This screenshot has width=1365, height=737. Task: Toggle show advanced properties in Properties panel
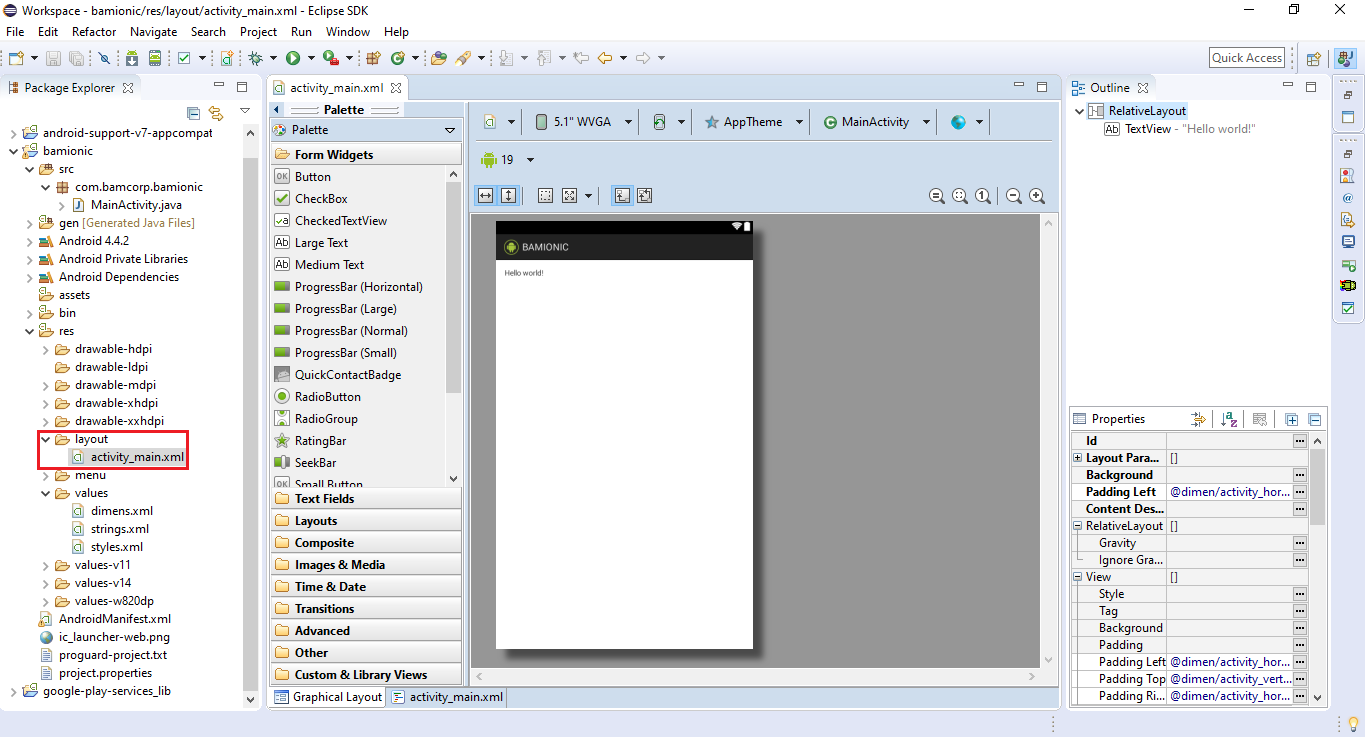[x=1198, y=420]
